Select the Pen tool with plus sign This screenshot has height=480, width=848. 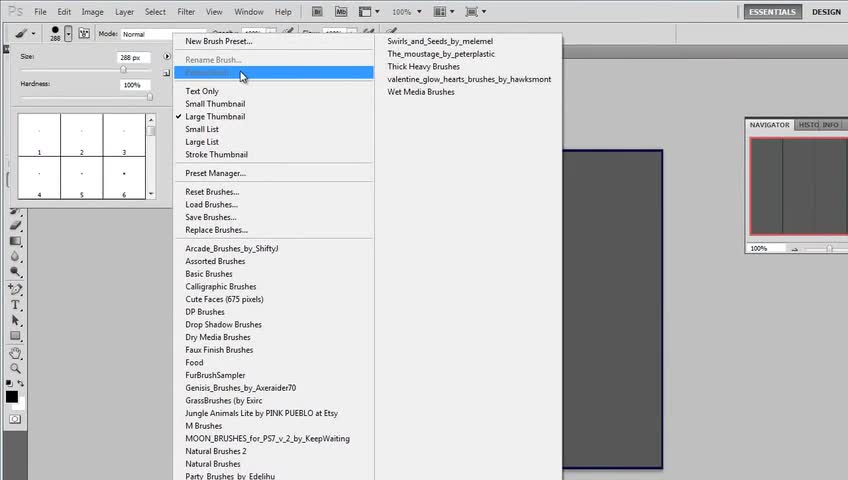15,289
